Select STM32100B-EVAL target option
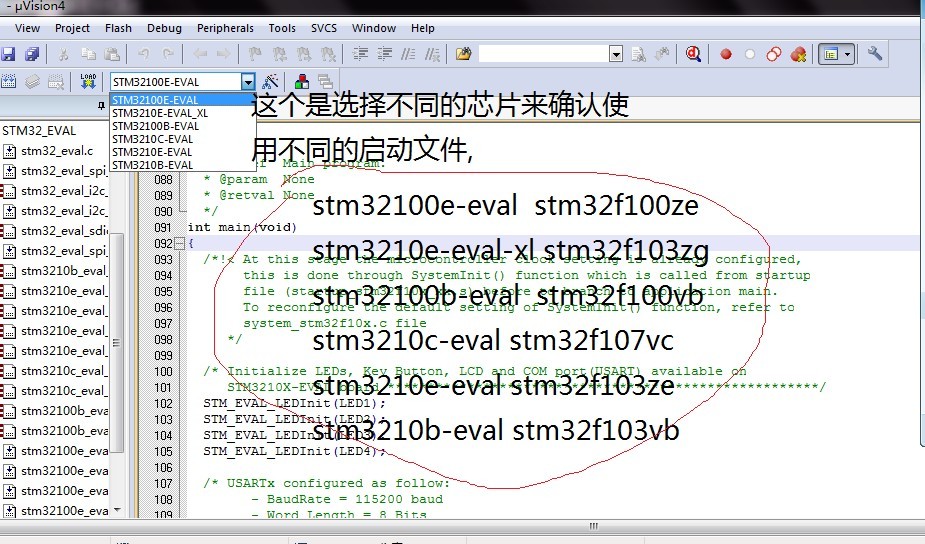 click(183, 126)
